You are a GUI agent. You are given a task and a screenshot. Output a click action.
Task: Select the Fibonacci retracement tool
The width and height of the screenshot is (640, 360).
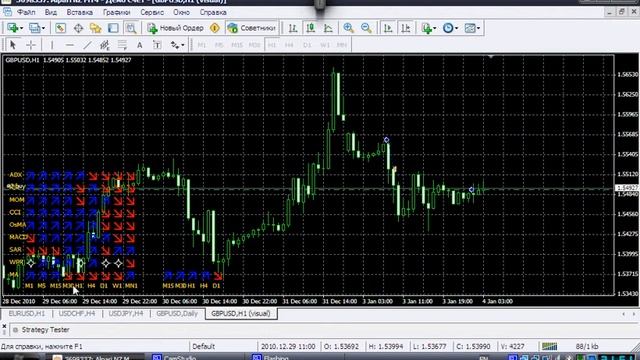[x=122, y=44]
